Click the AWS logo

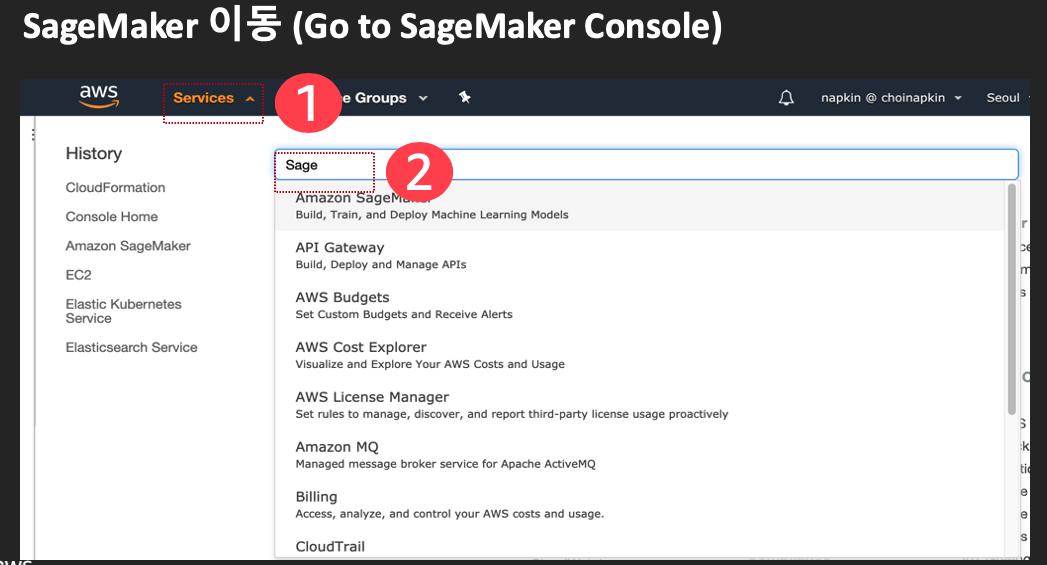pos(99,96)
